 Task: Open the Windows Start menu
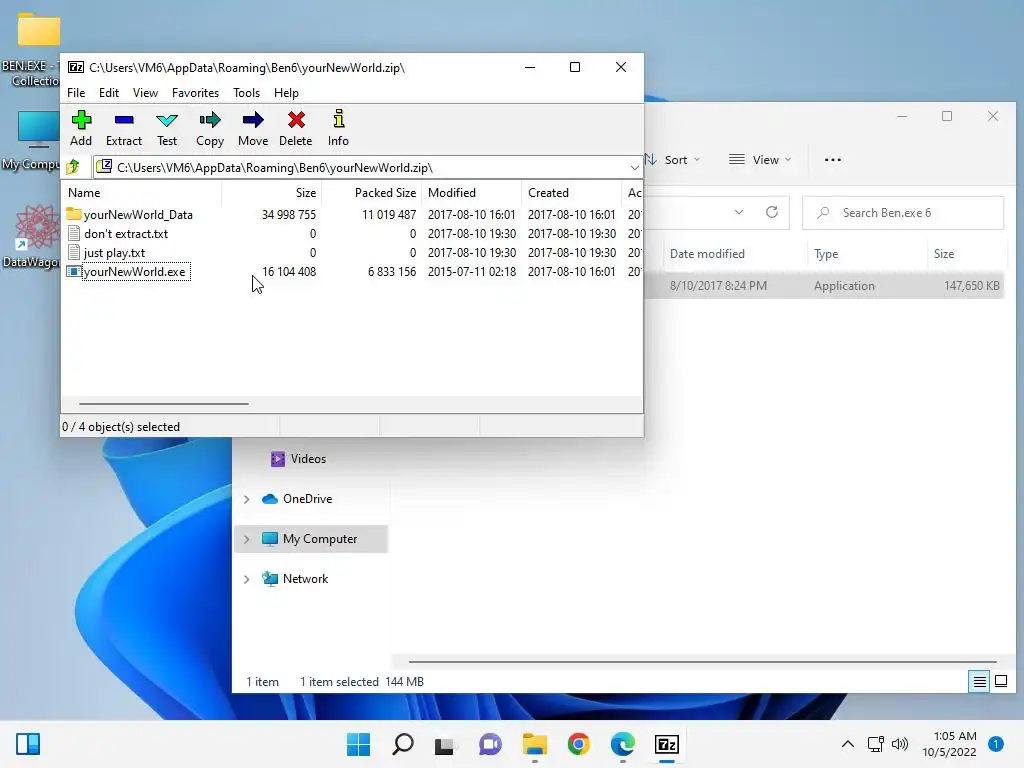tap(359, 744)
